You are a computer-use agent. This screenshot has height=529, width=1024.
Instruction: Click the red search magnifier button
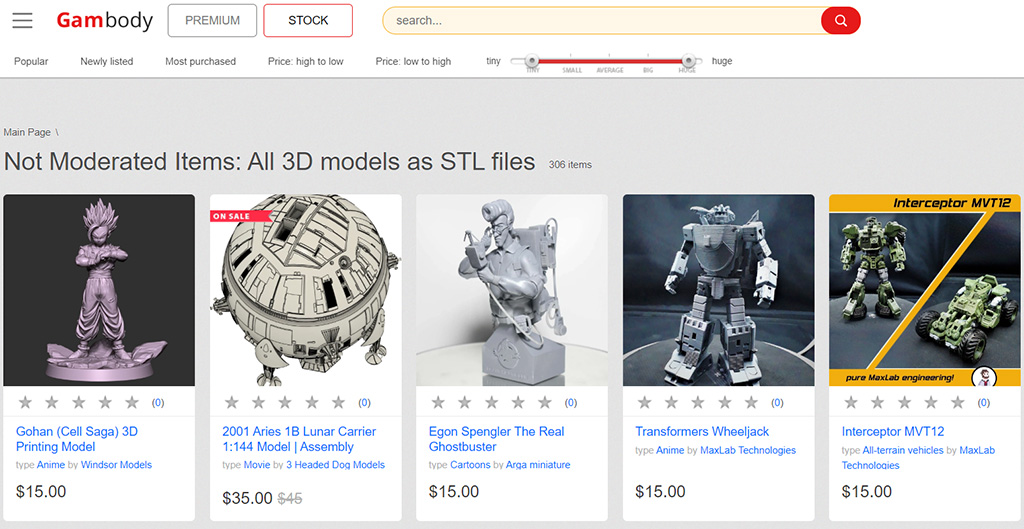click(840, 20)
